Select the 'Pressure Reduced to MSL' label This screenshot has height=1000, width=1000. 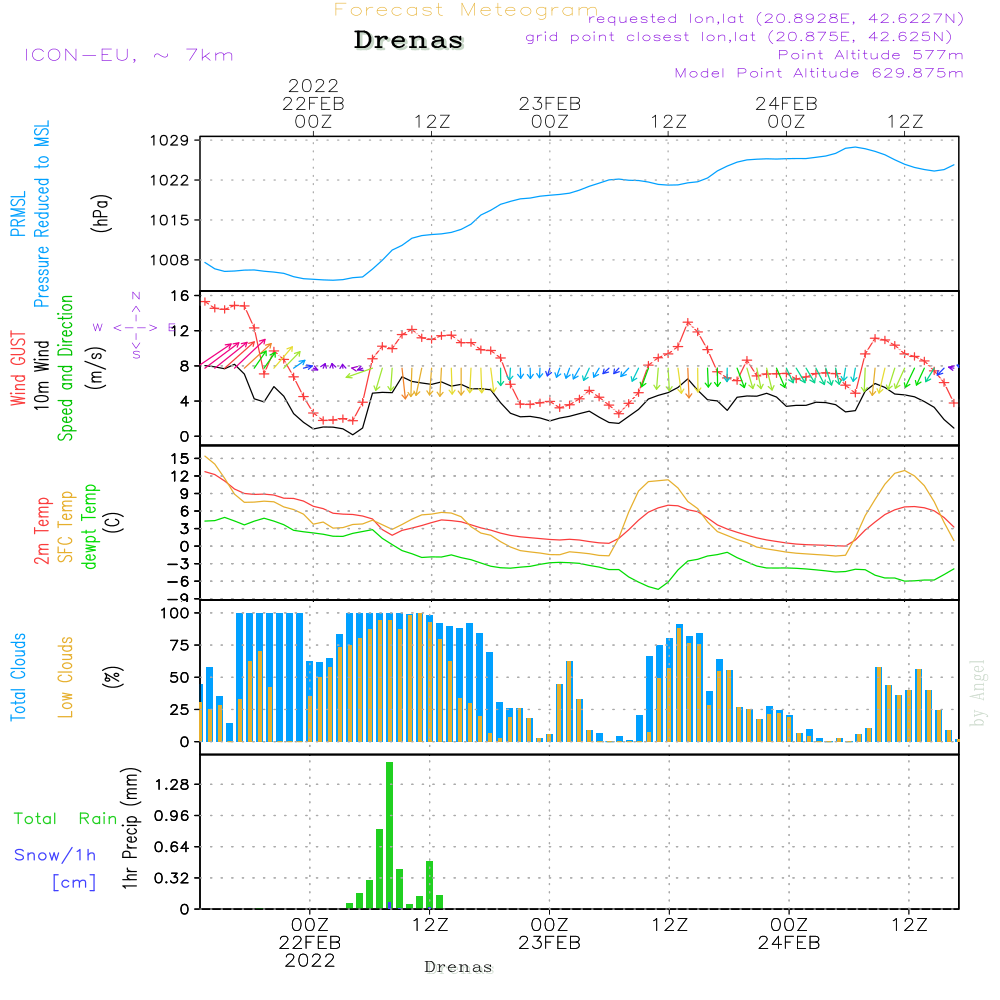coord(41,214)
